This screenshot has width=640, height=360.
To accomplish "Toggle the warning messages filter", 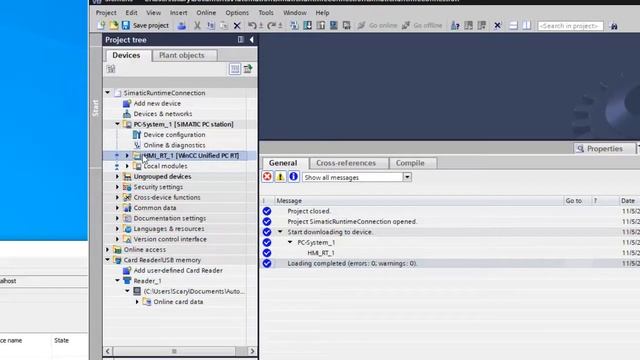I will click(280, 177).
